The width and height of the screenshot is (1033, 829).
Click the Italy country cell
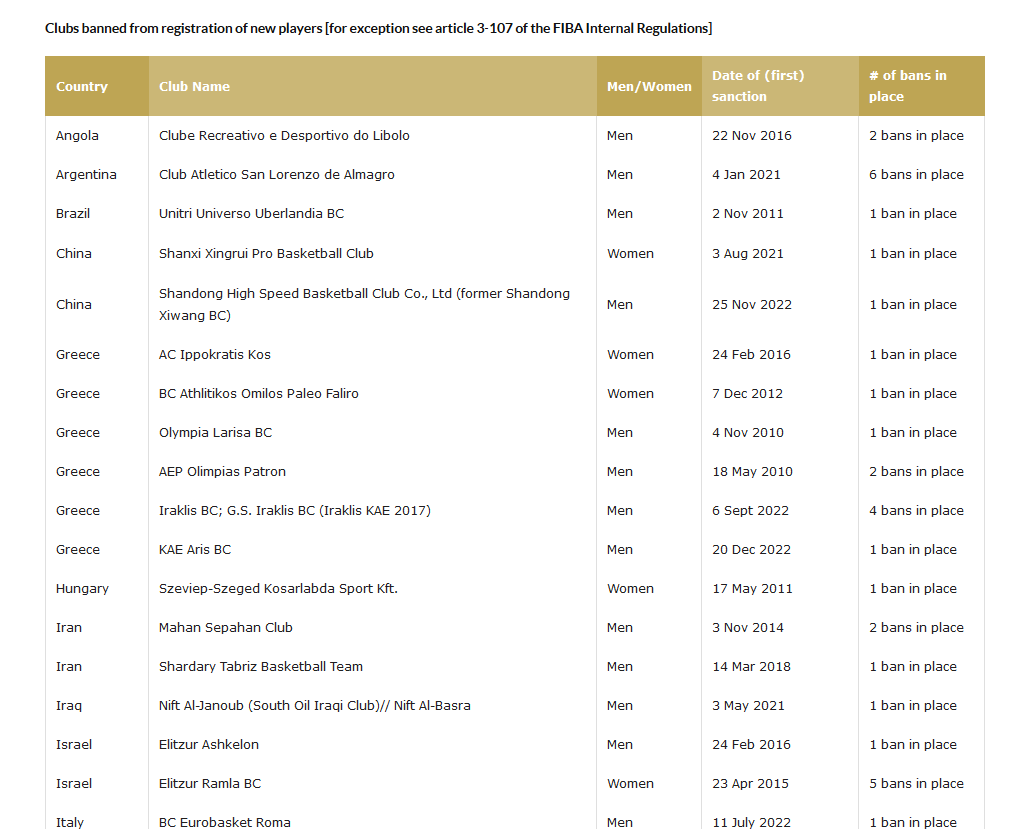pyautogui.click(x=69, y=822)
